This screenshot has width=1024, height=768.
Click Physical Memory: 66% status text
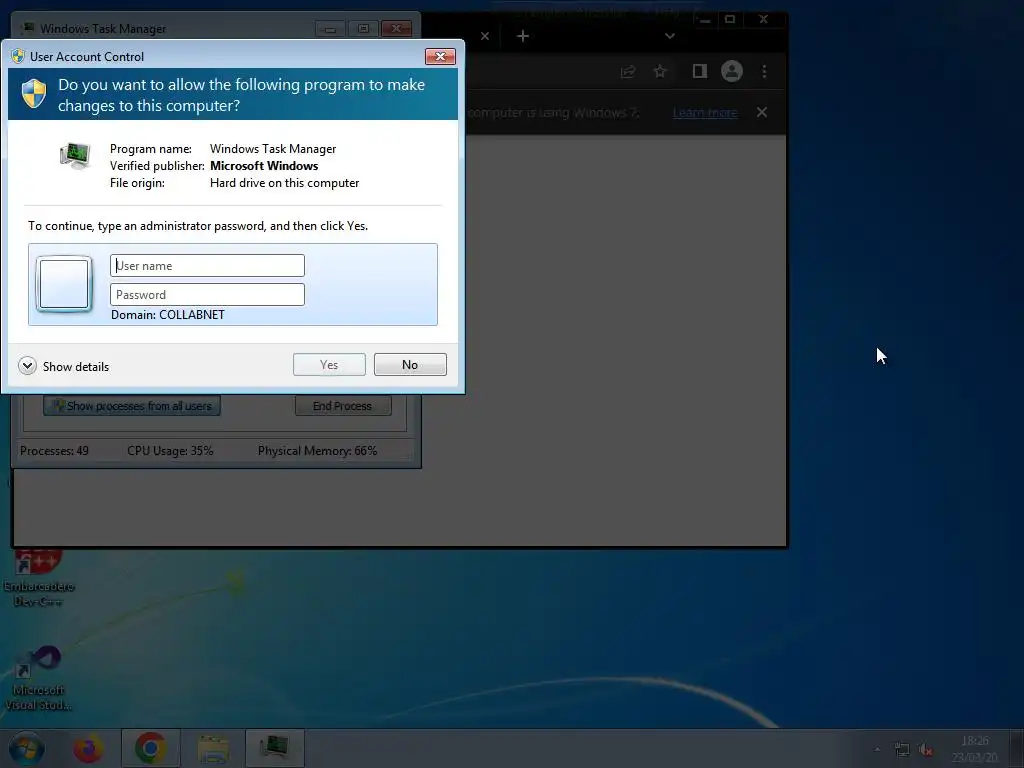[317, 451]
